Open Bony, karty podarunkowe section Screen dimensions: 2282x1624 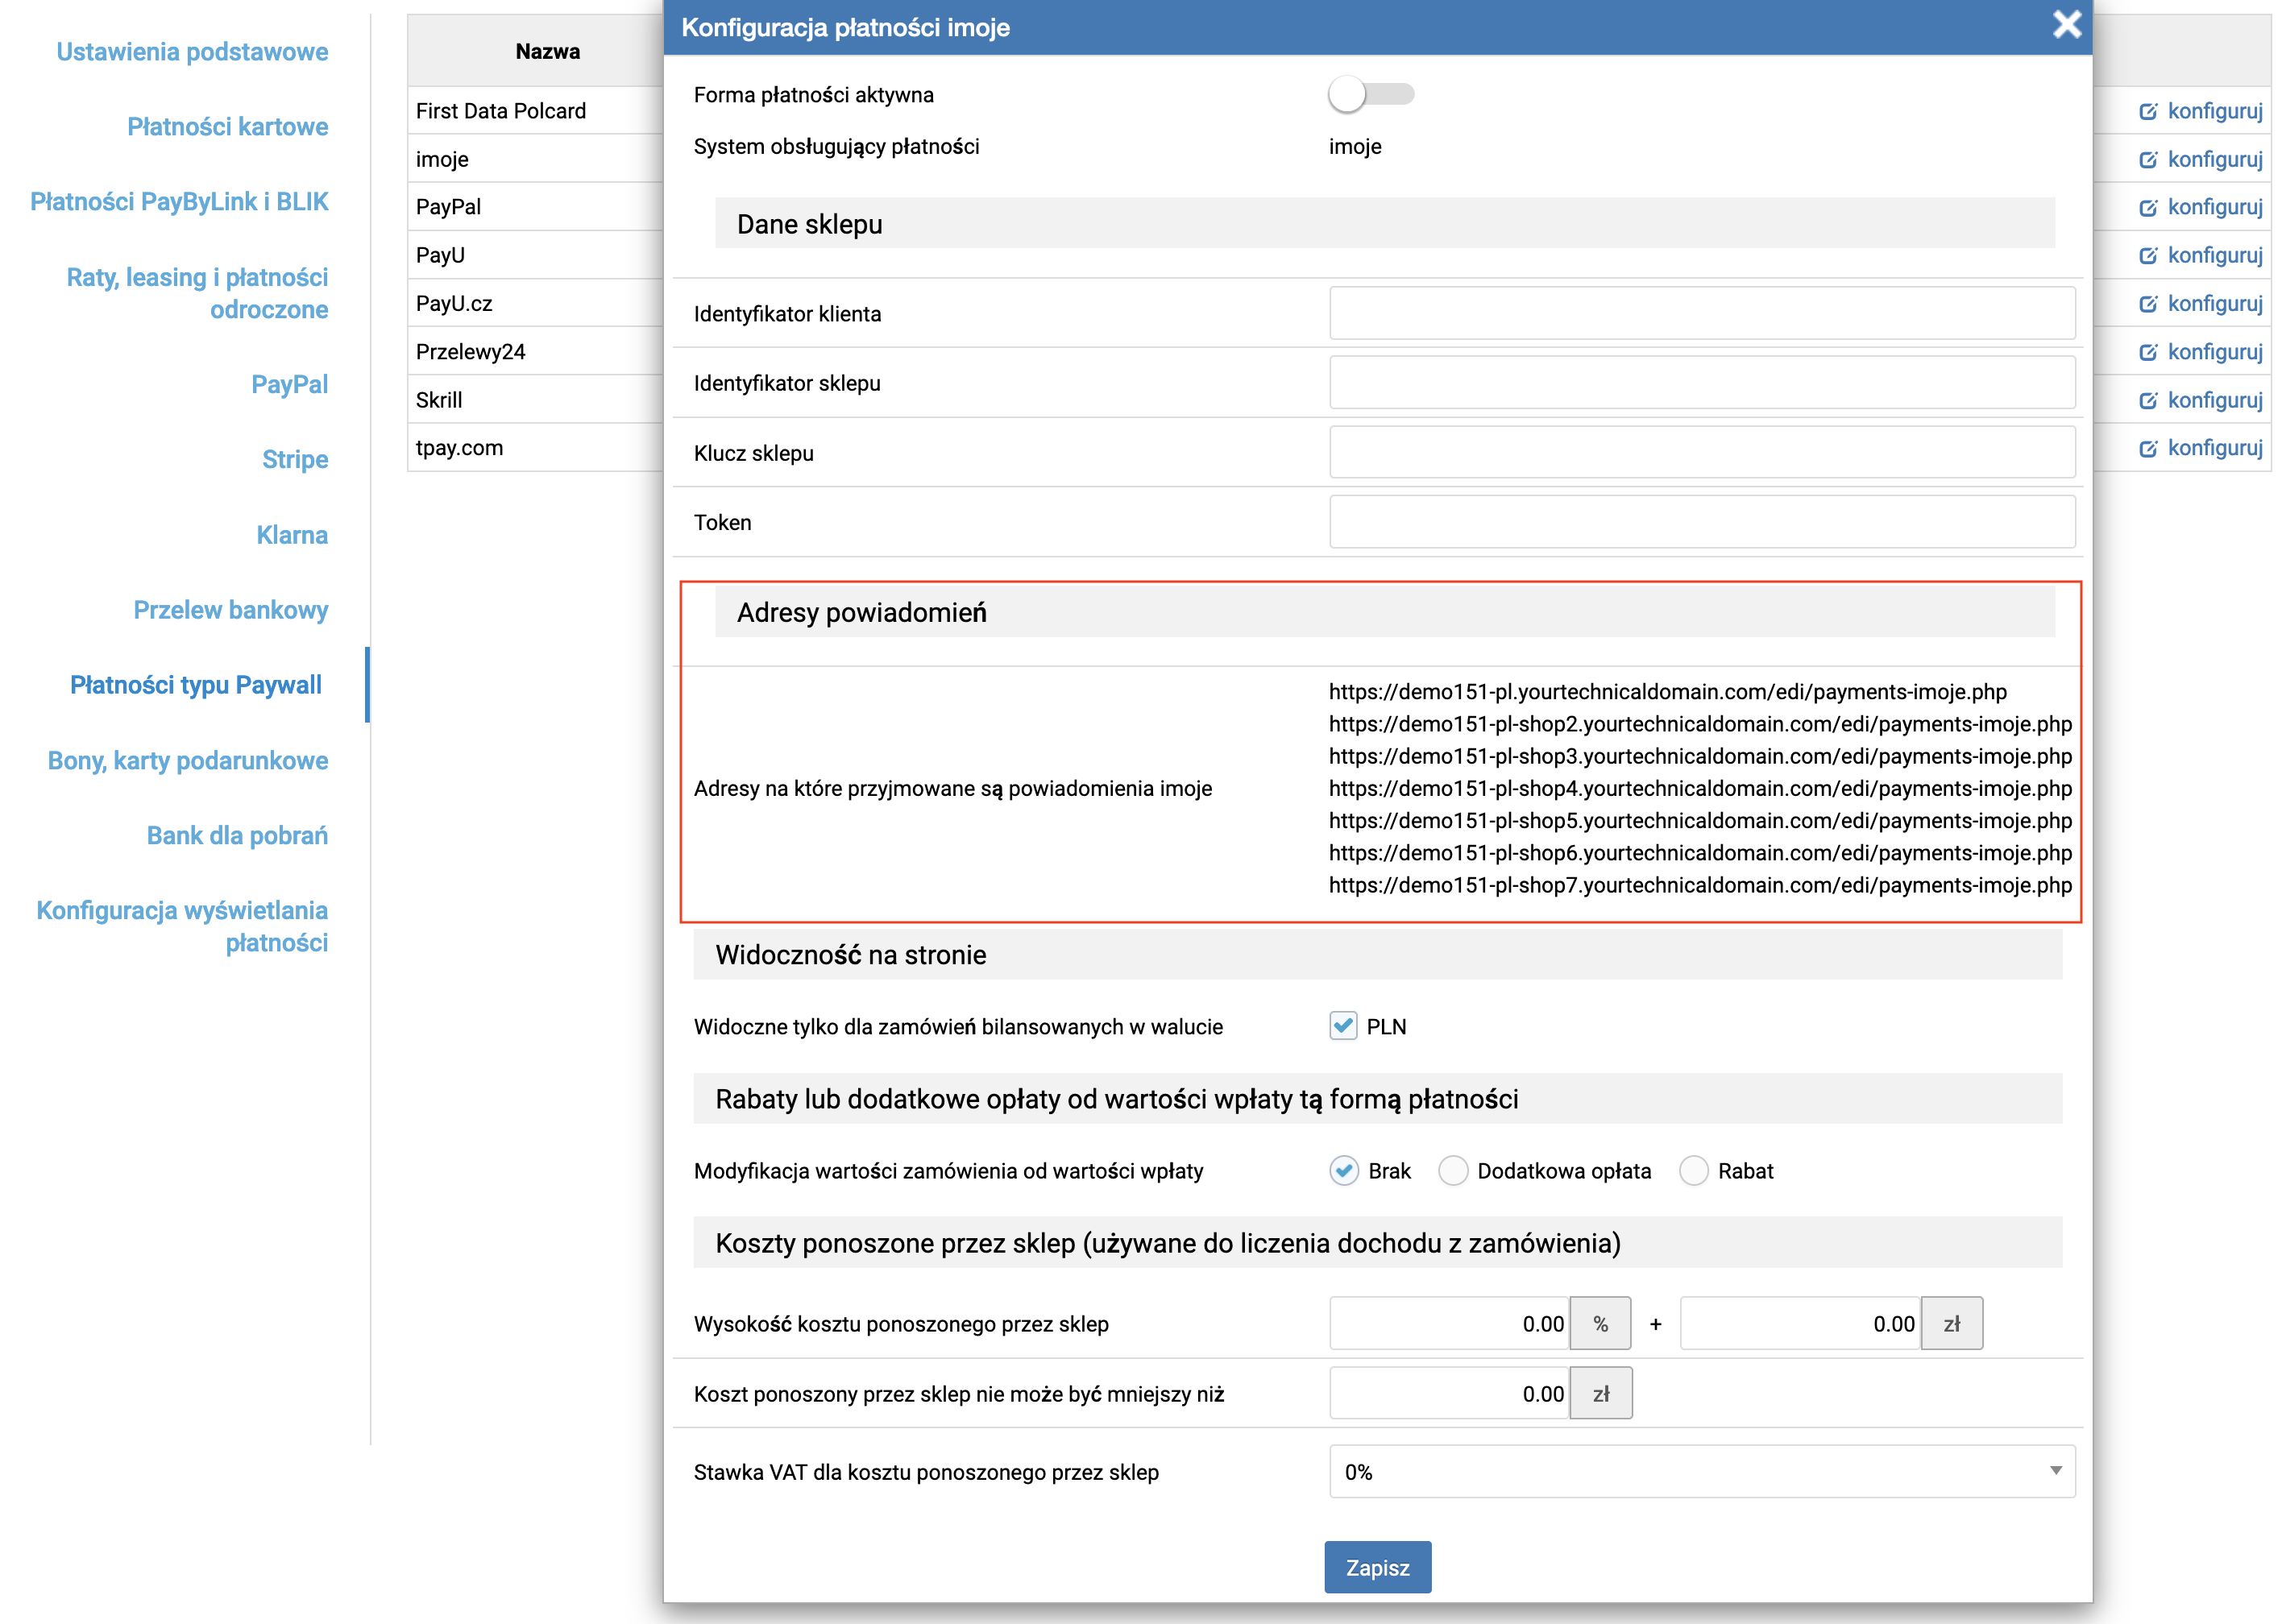coord(188,761)
